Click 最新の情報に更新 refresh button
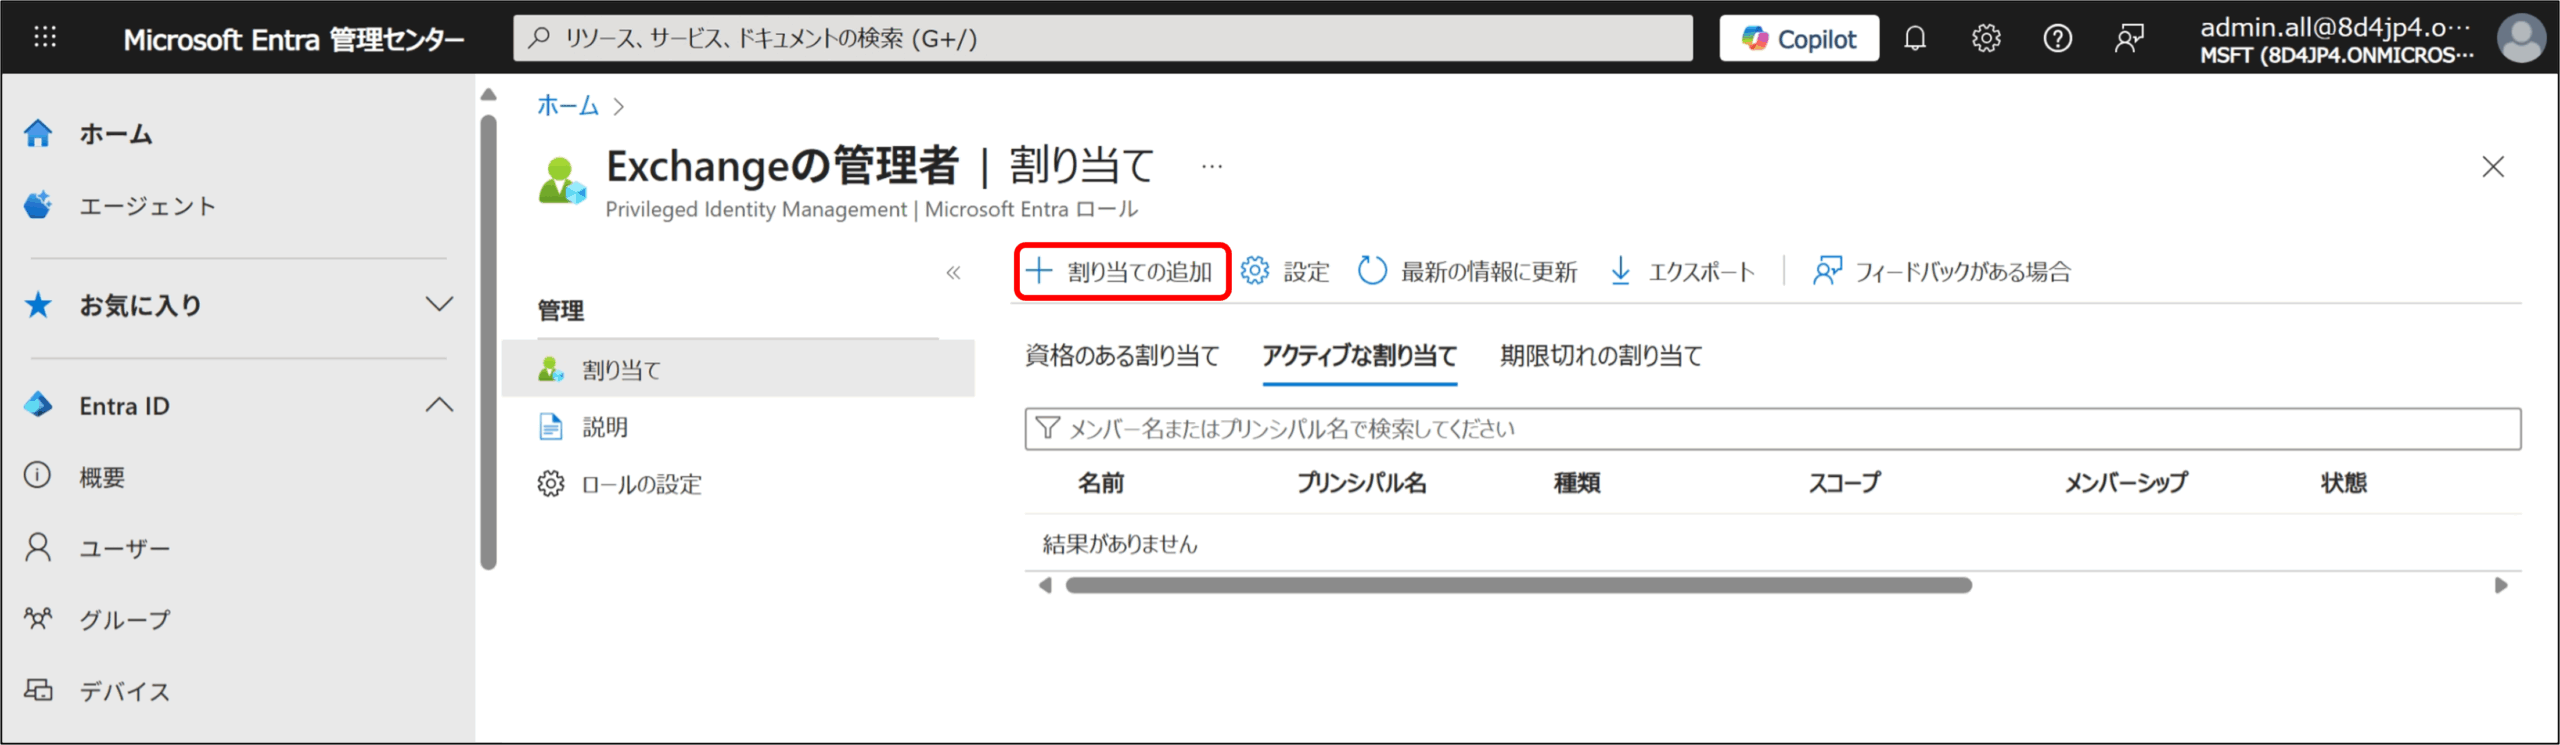Image resolution: width=2560 pixels, height=745 pixels. (1467, 271)
